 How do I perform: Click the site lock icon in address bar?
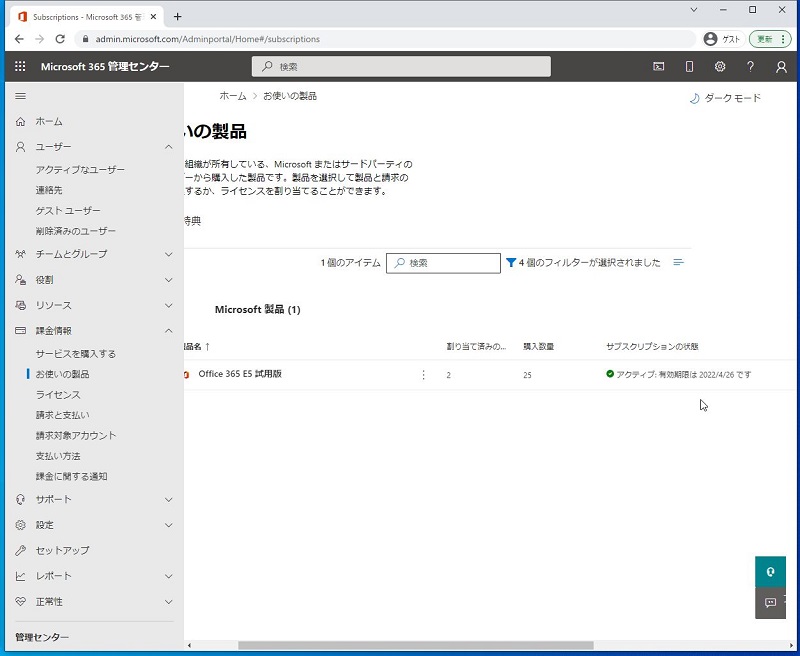86,39
